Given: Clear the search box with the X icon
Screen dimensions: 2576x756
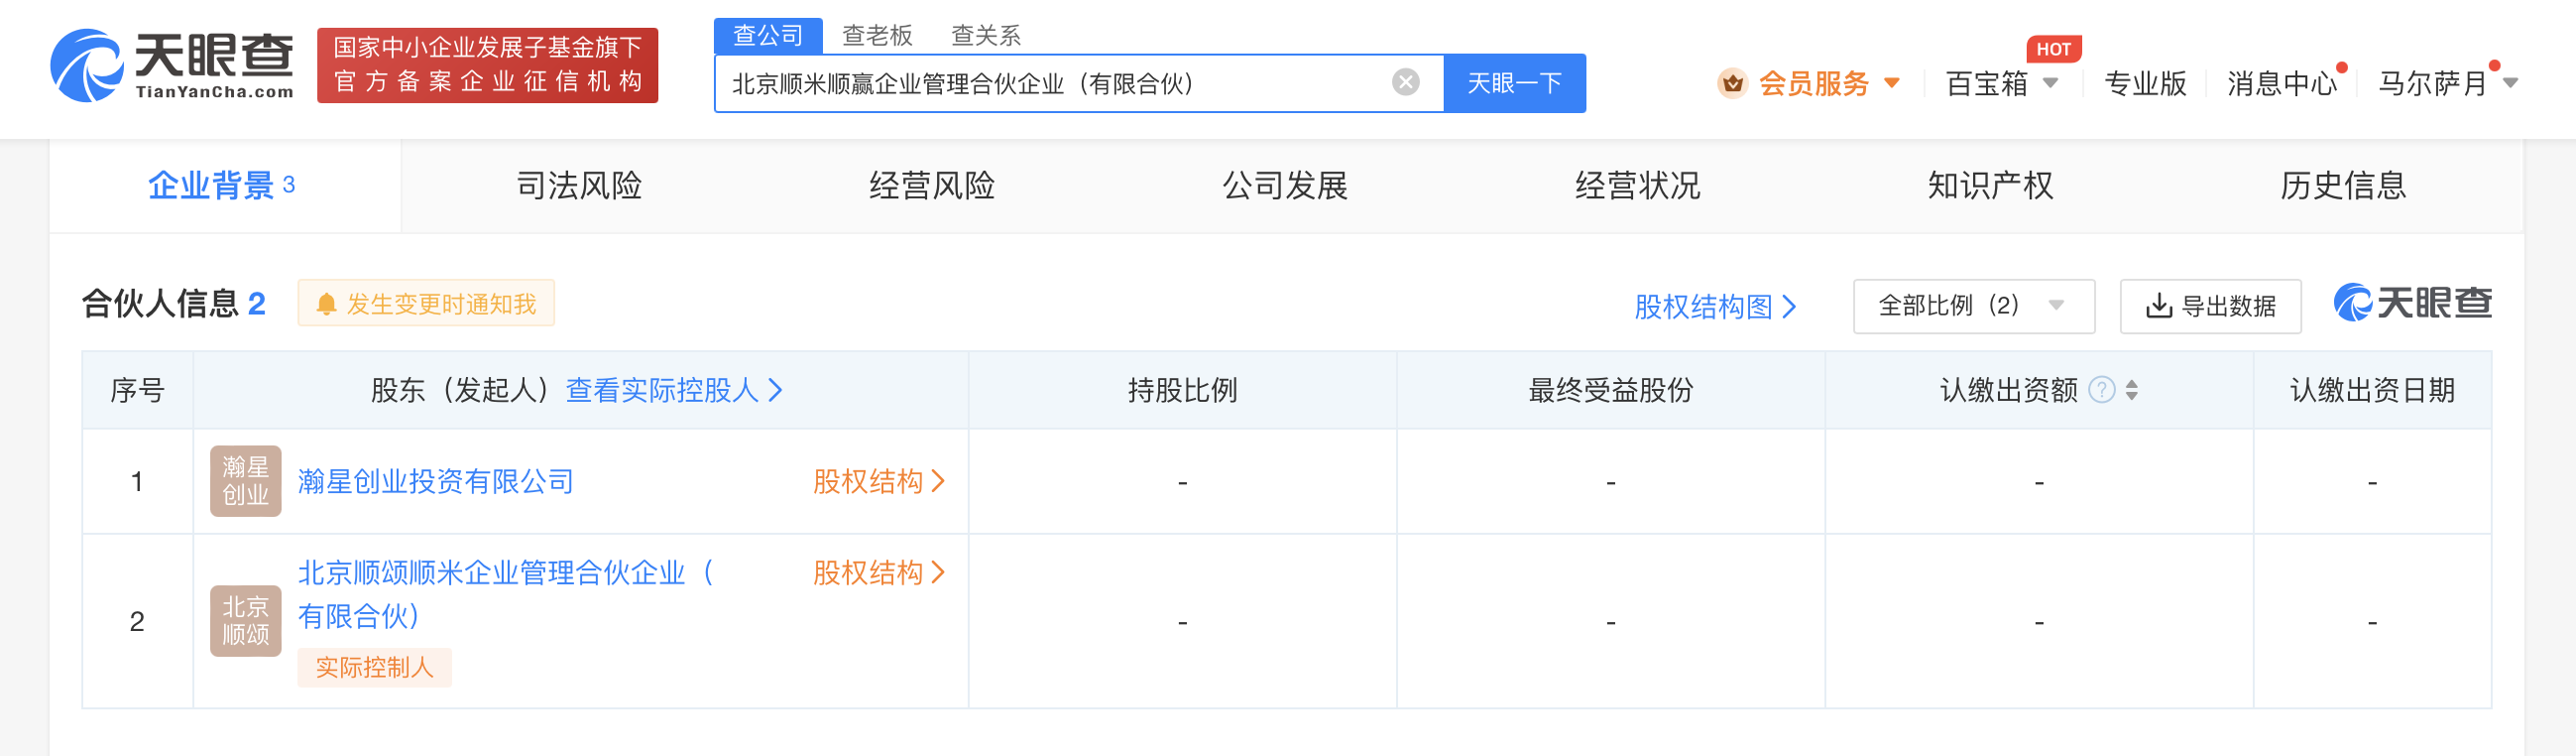Looking at the screenshot, I should (1405, 83).
